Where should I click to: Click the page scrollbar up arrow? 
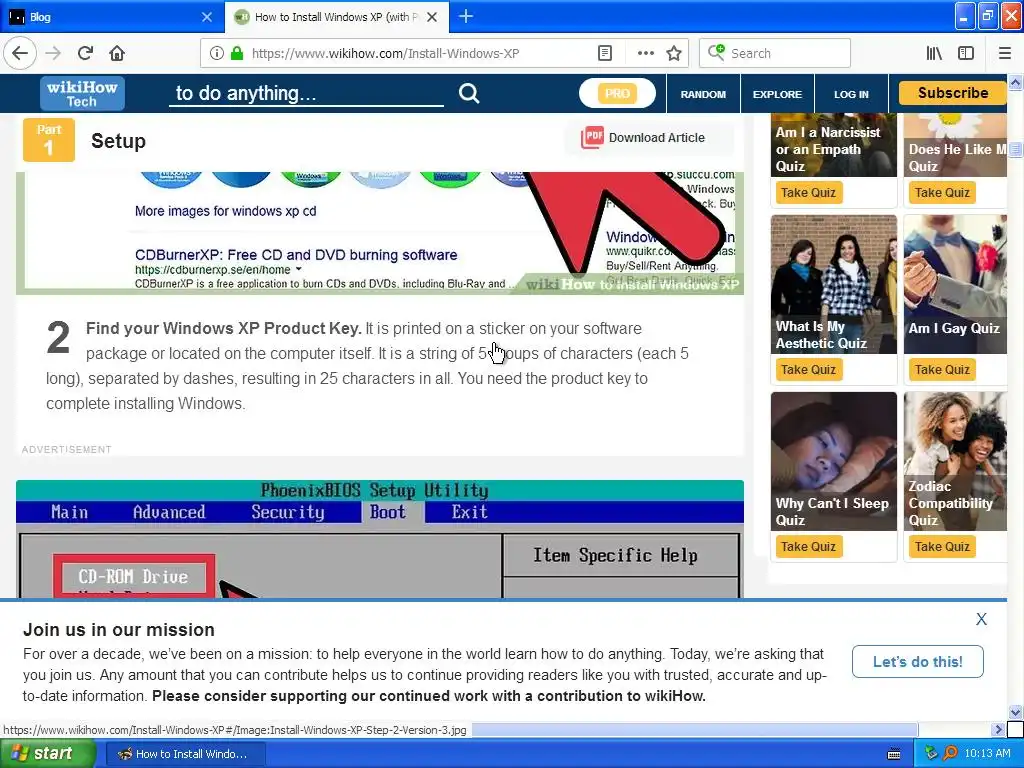(1015, 82)
